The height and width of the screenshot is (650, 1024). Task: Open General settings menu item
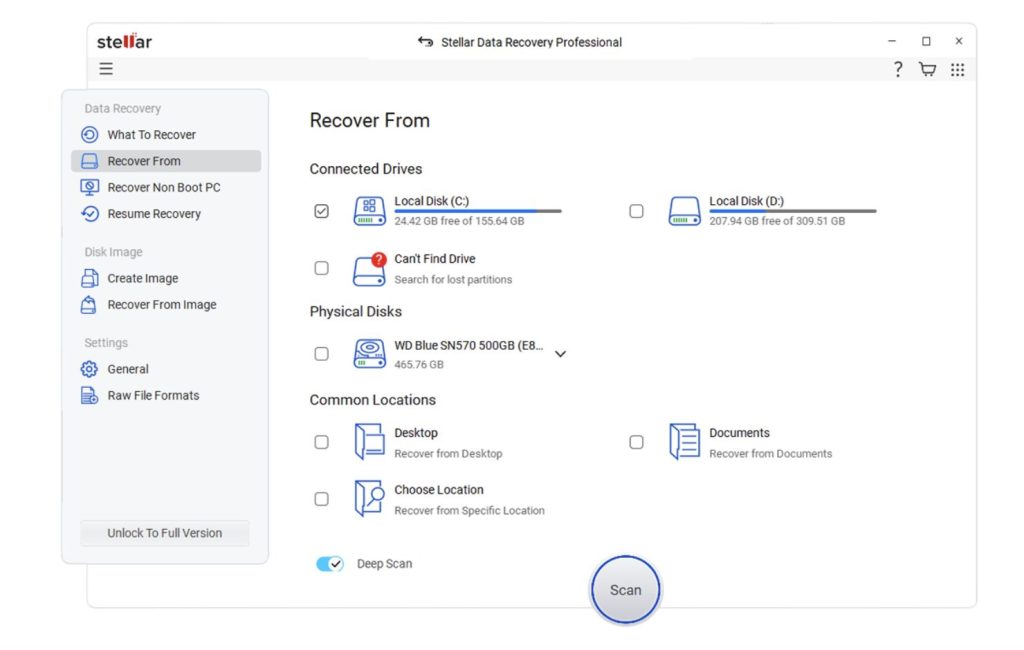166,369
